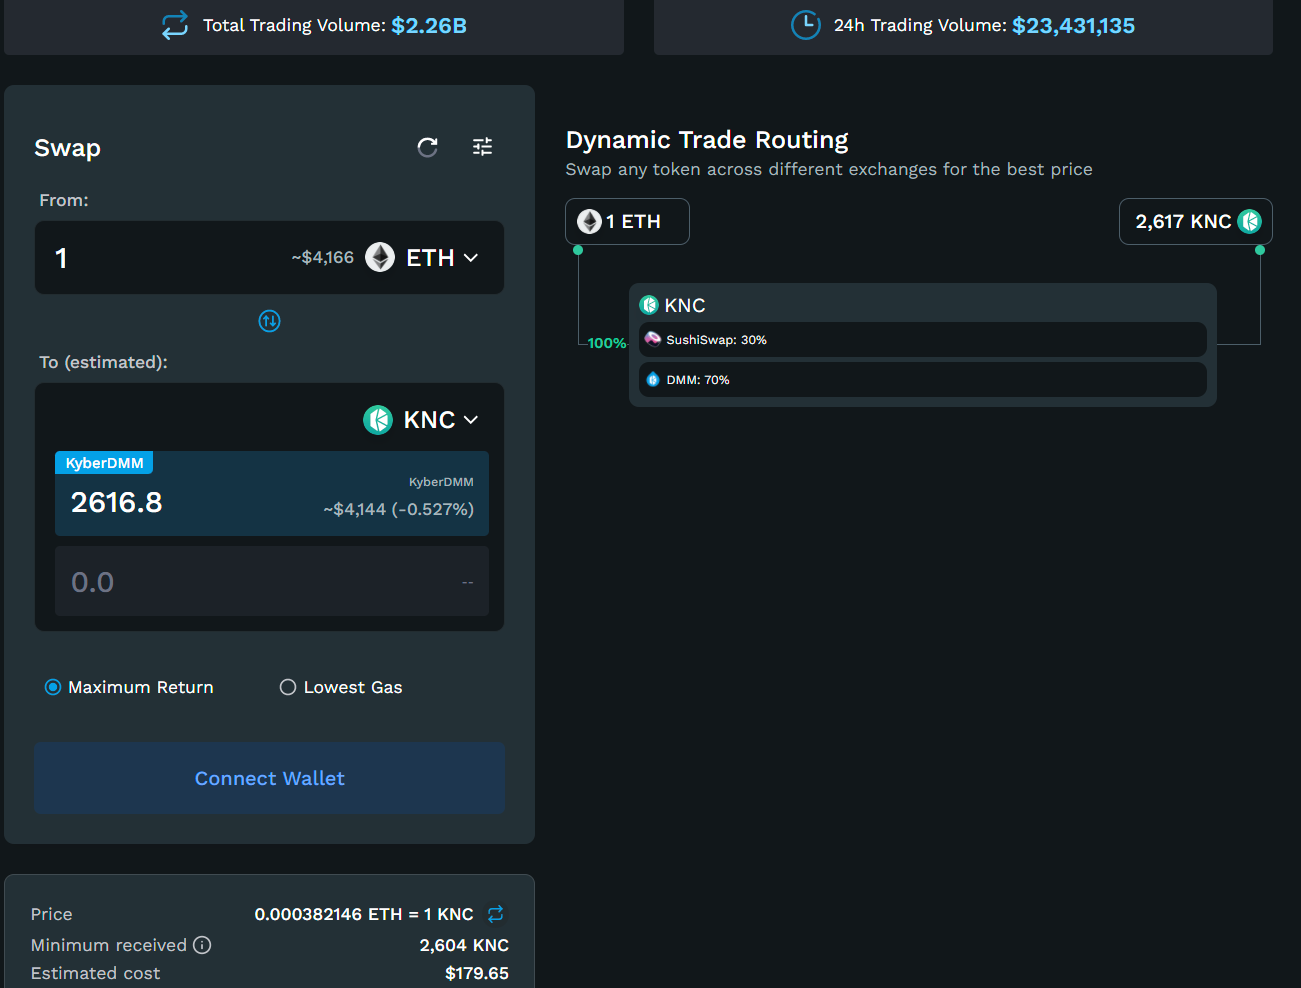The width and height of the screenshot is (1301, 988).
Task: Open the swap settings sliders icon
Action: pos(482,147)
